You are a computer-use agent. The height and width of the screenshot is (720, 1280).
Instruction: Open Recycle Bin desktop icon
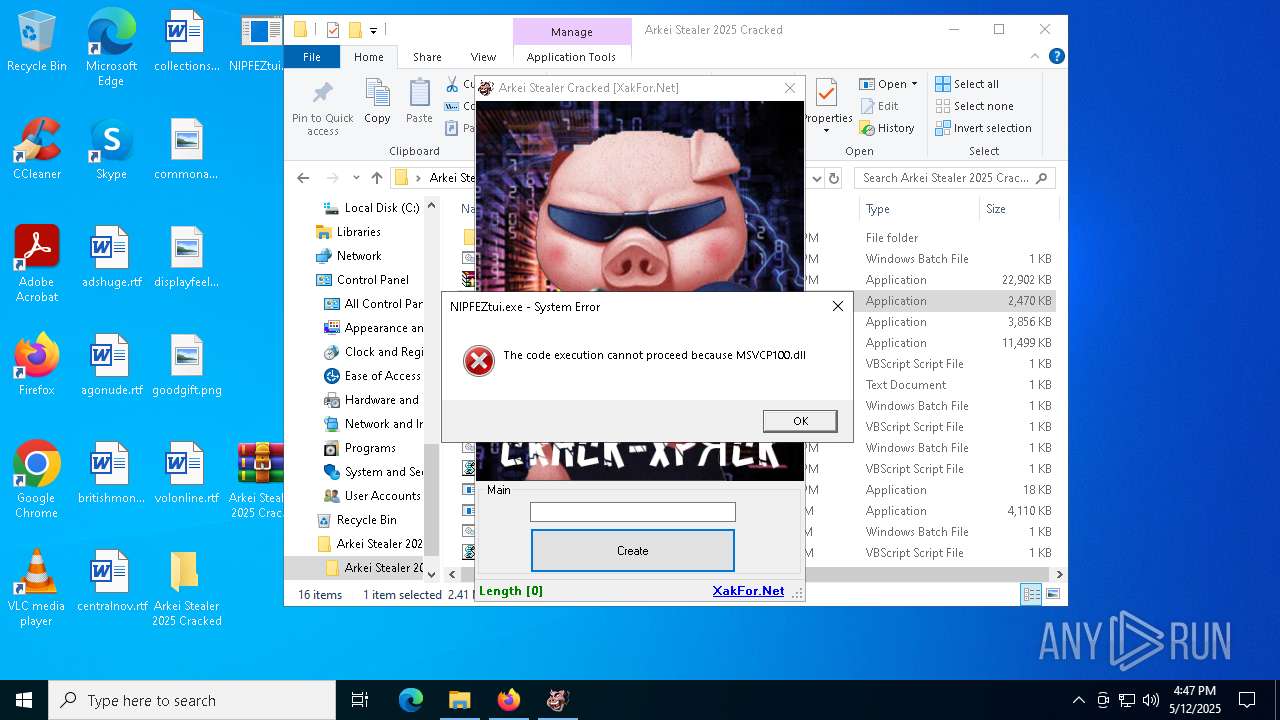pos(37,42)
